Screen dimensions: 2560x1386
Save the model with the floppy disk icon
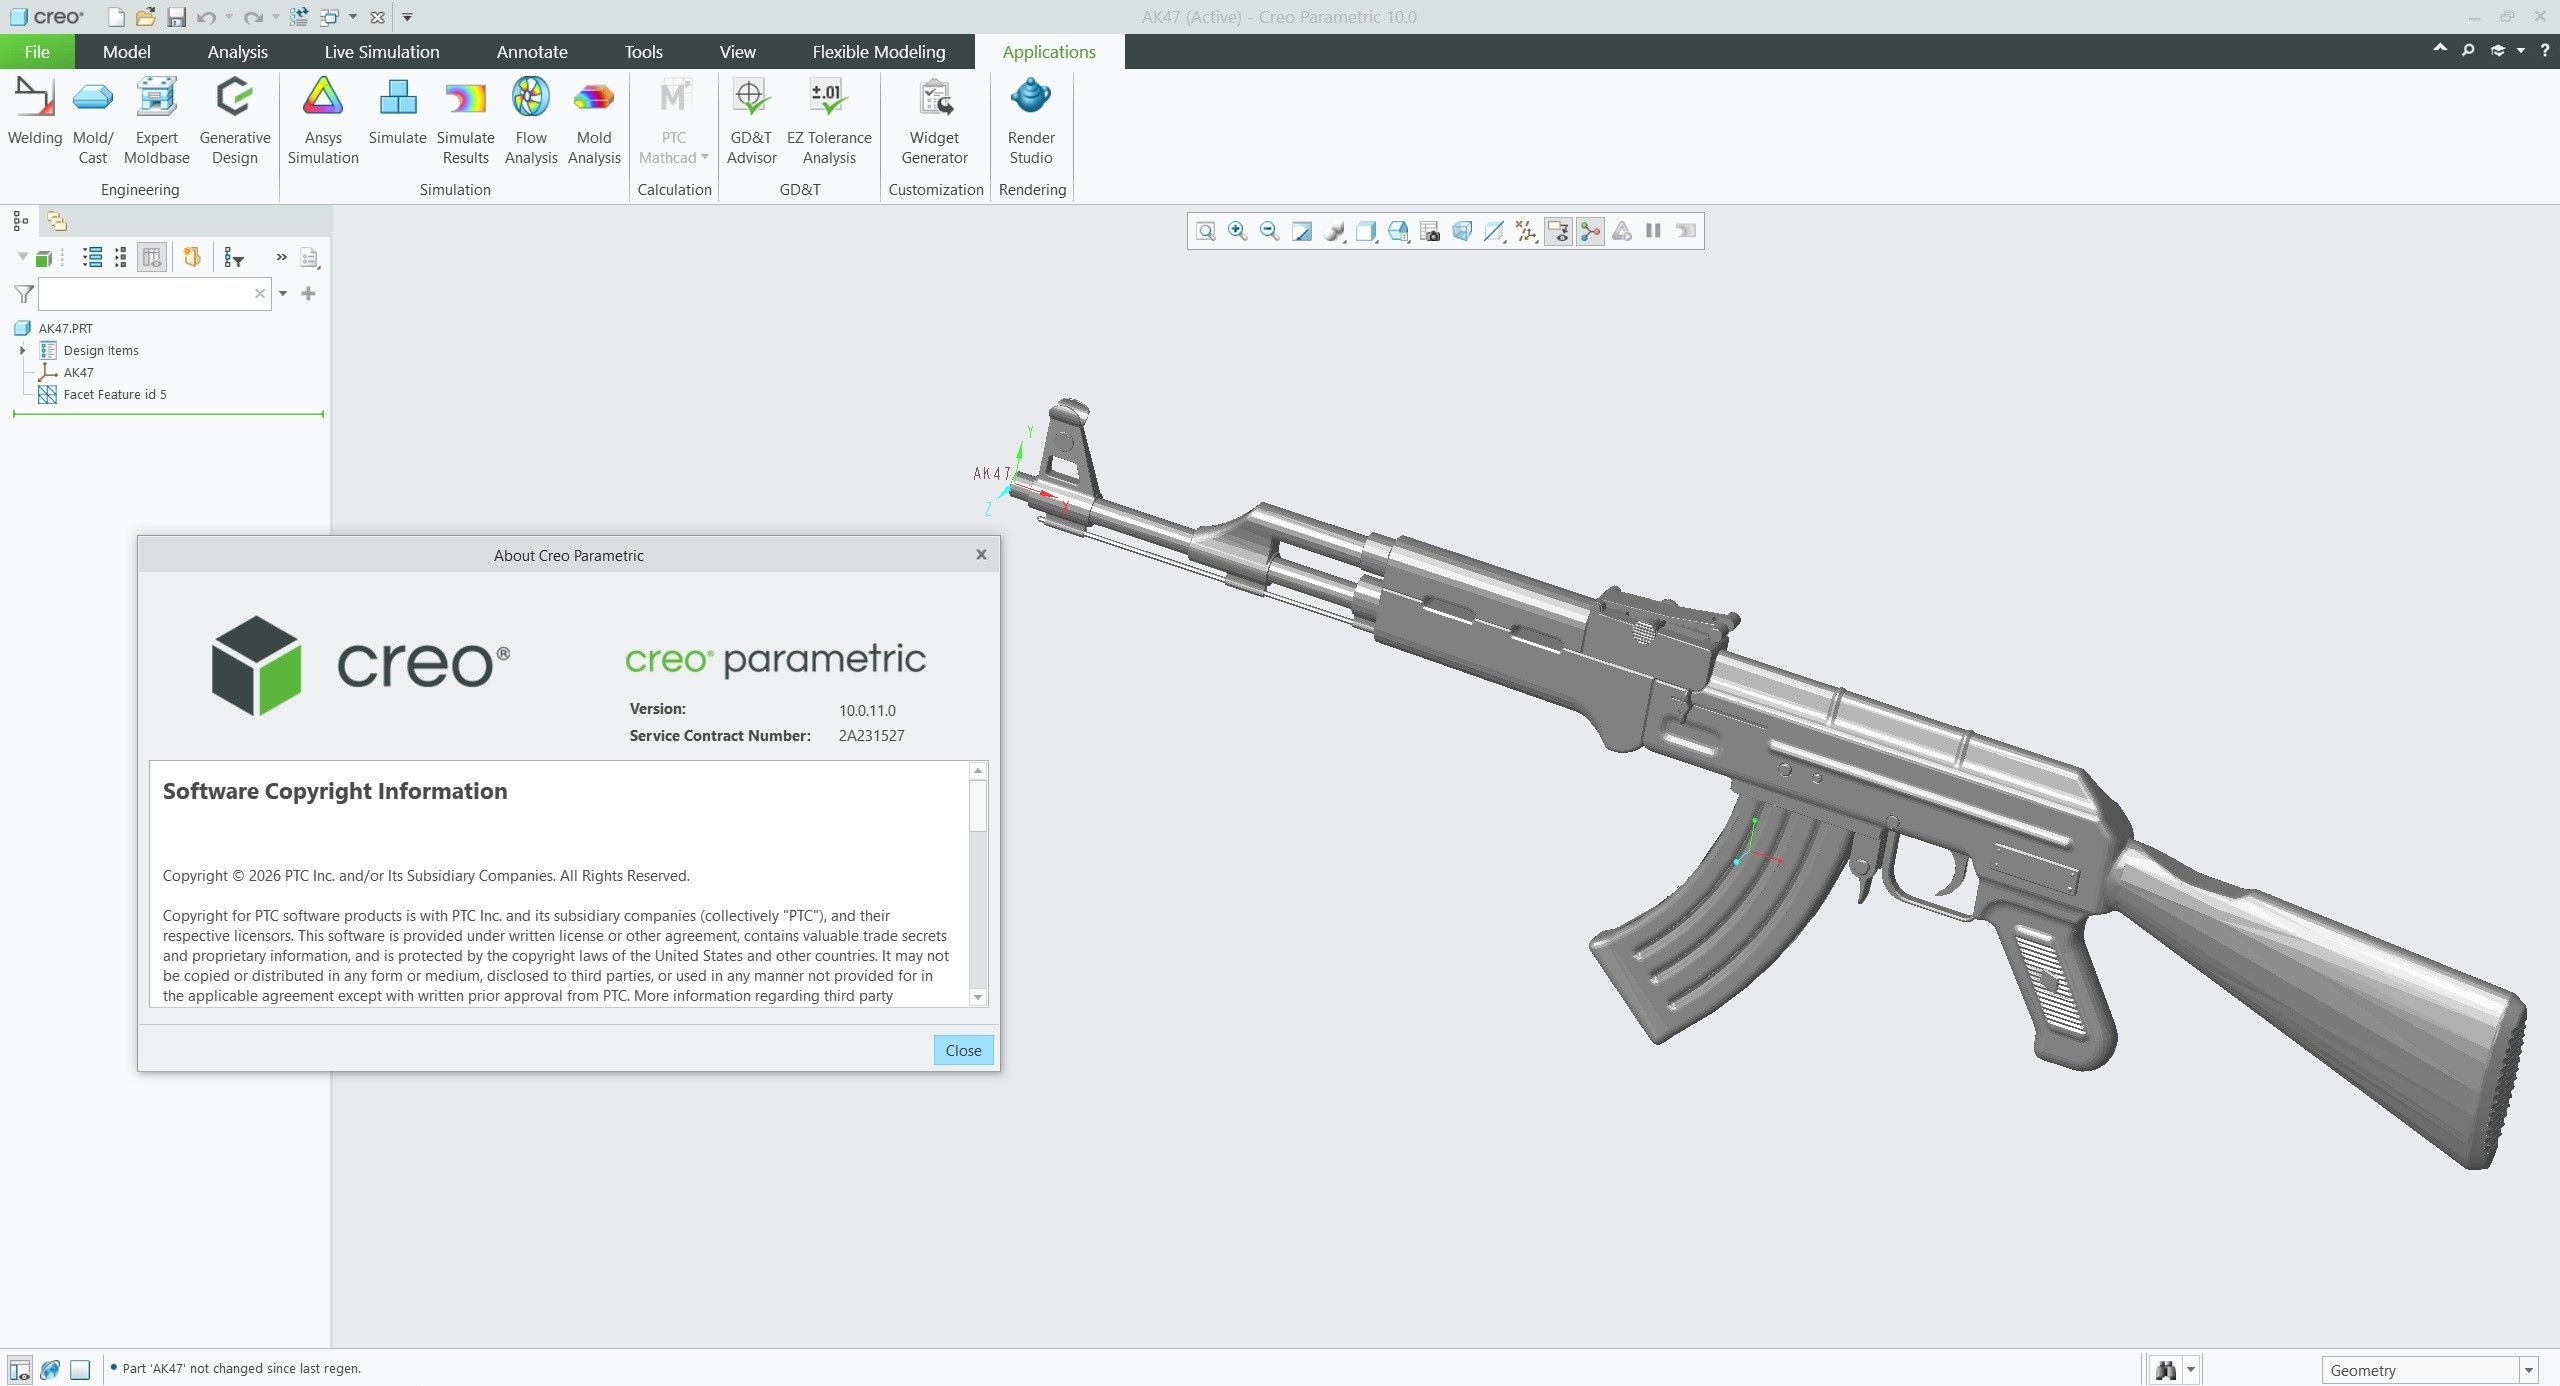pyautogui.click(x=176, y=17)
